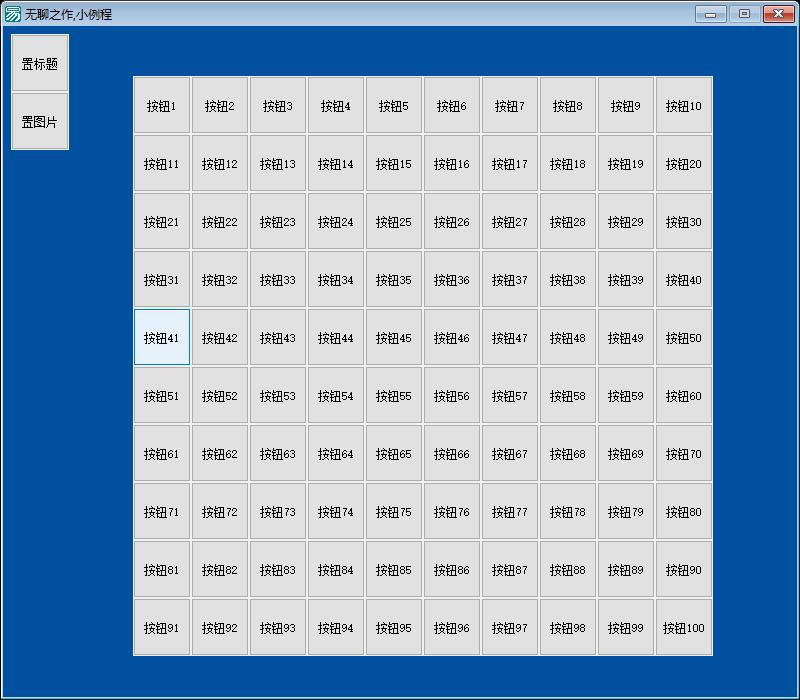Click 按钮1 in the grid
800x700 pixels.
coord(162,106)
